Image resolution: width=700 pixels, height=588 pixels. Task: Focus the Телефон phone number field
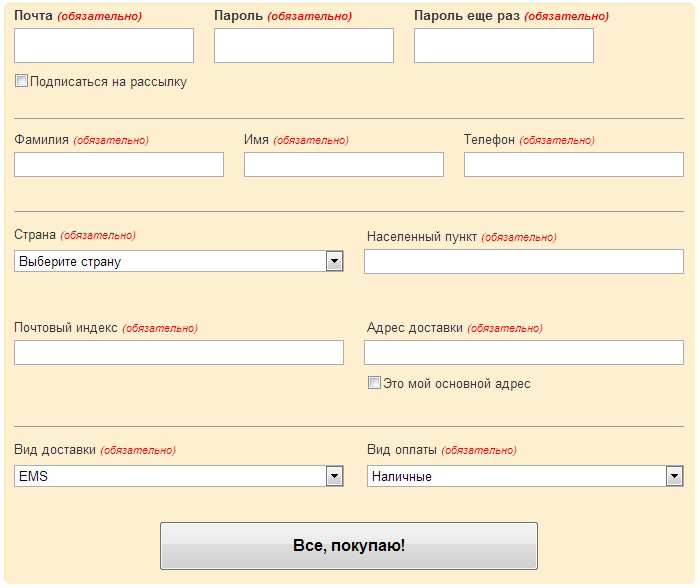pyautogui.click(x=574, y=165)
